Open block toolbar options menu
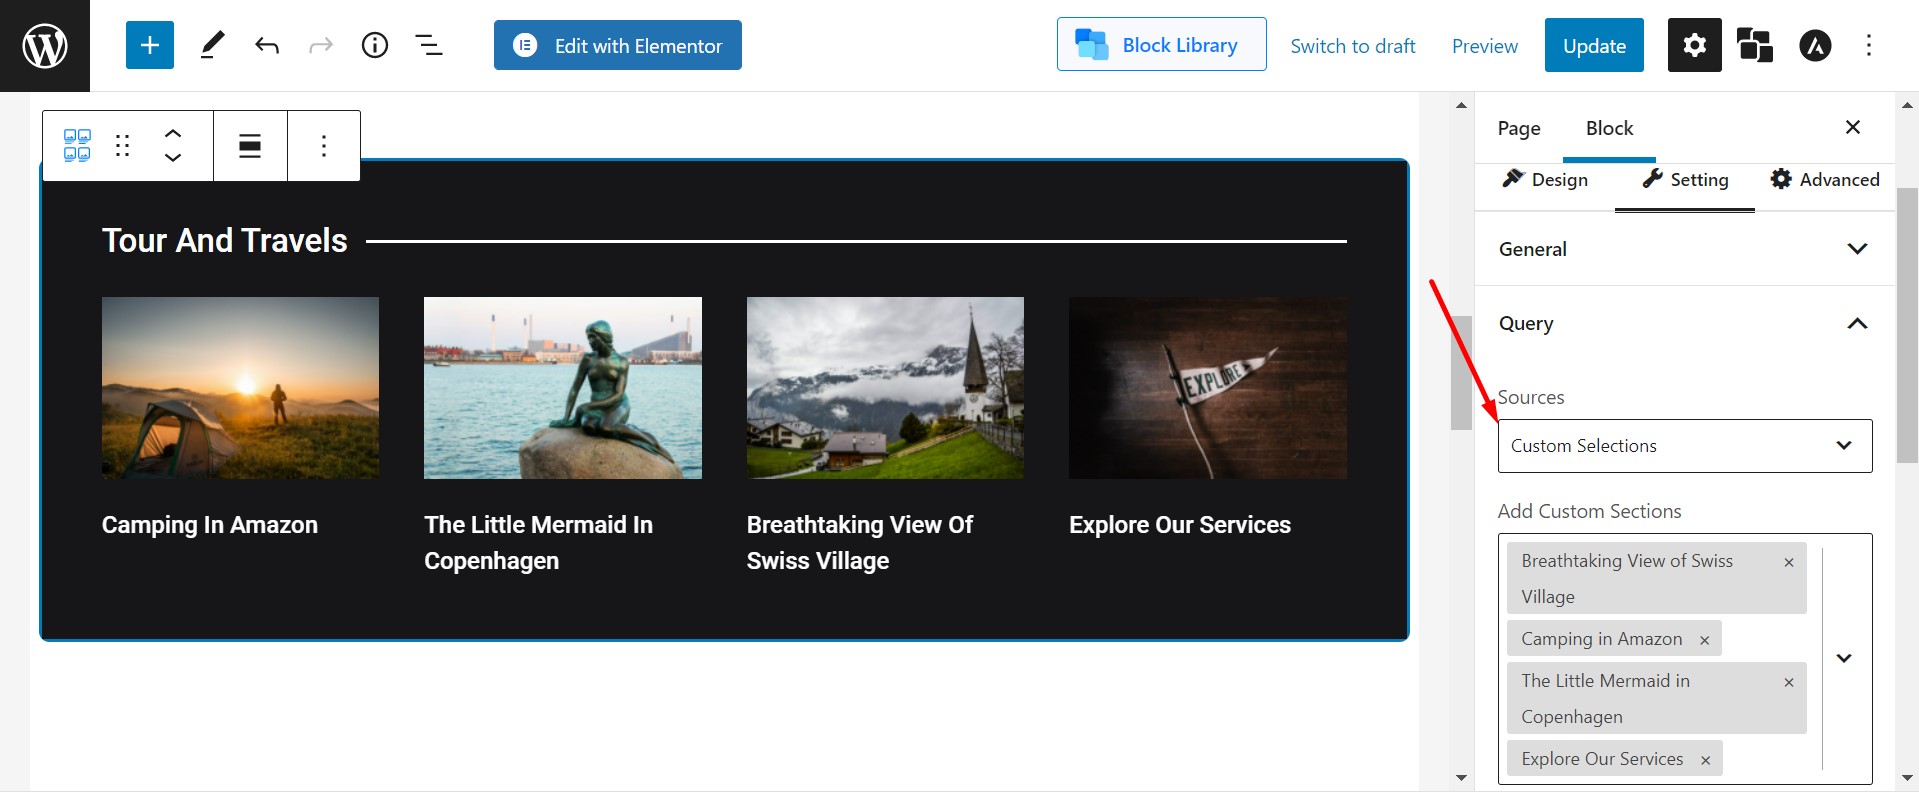This screenshot has height=796, width=1919. pyautogui.click(x=324, y=146)
